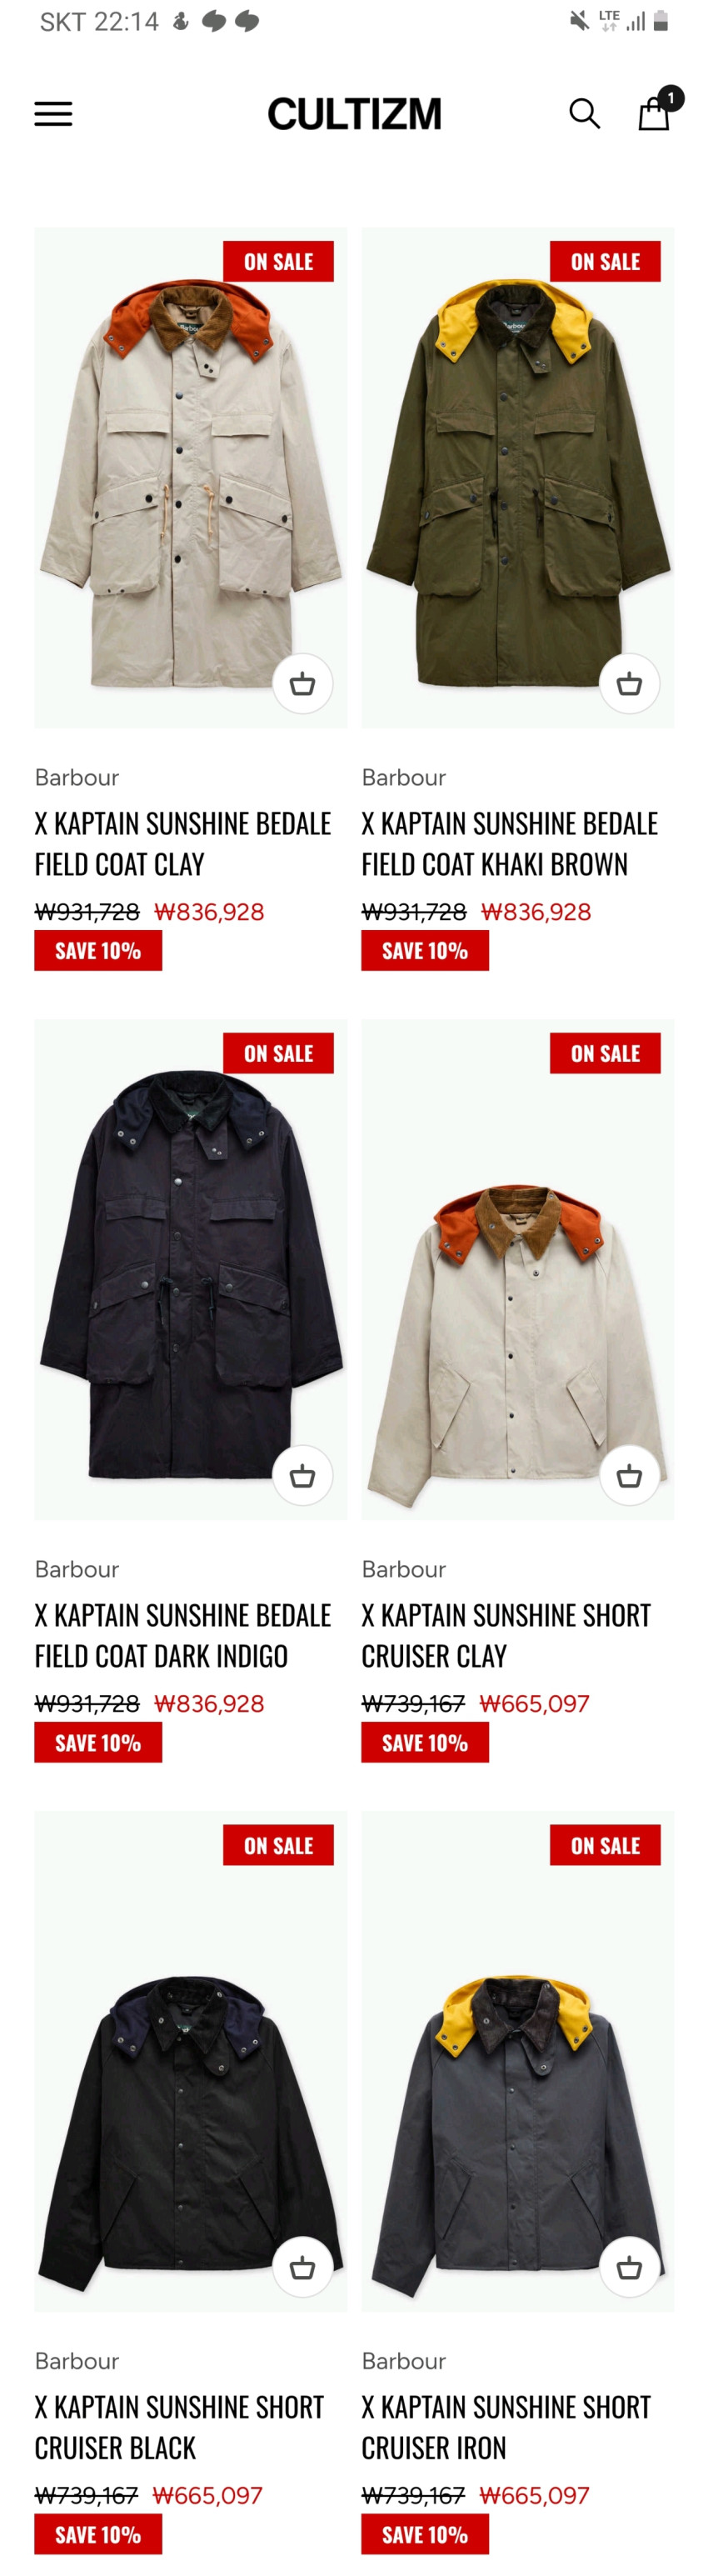This screenshot has height=2576, width=708.
Task: View Short Cruiser Clay jacket image
Action: coord(517,1269)
